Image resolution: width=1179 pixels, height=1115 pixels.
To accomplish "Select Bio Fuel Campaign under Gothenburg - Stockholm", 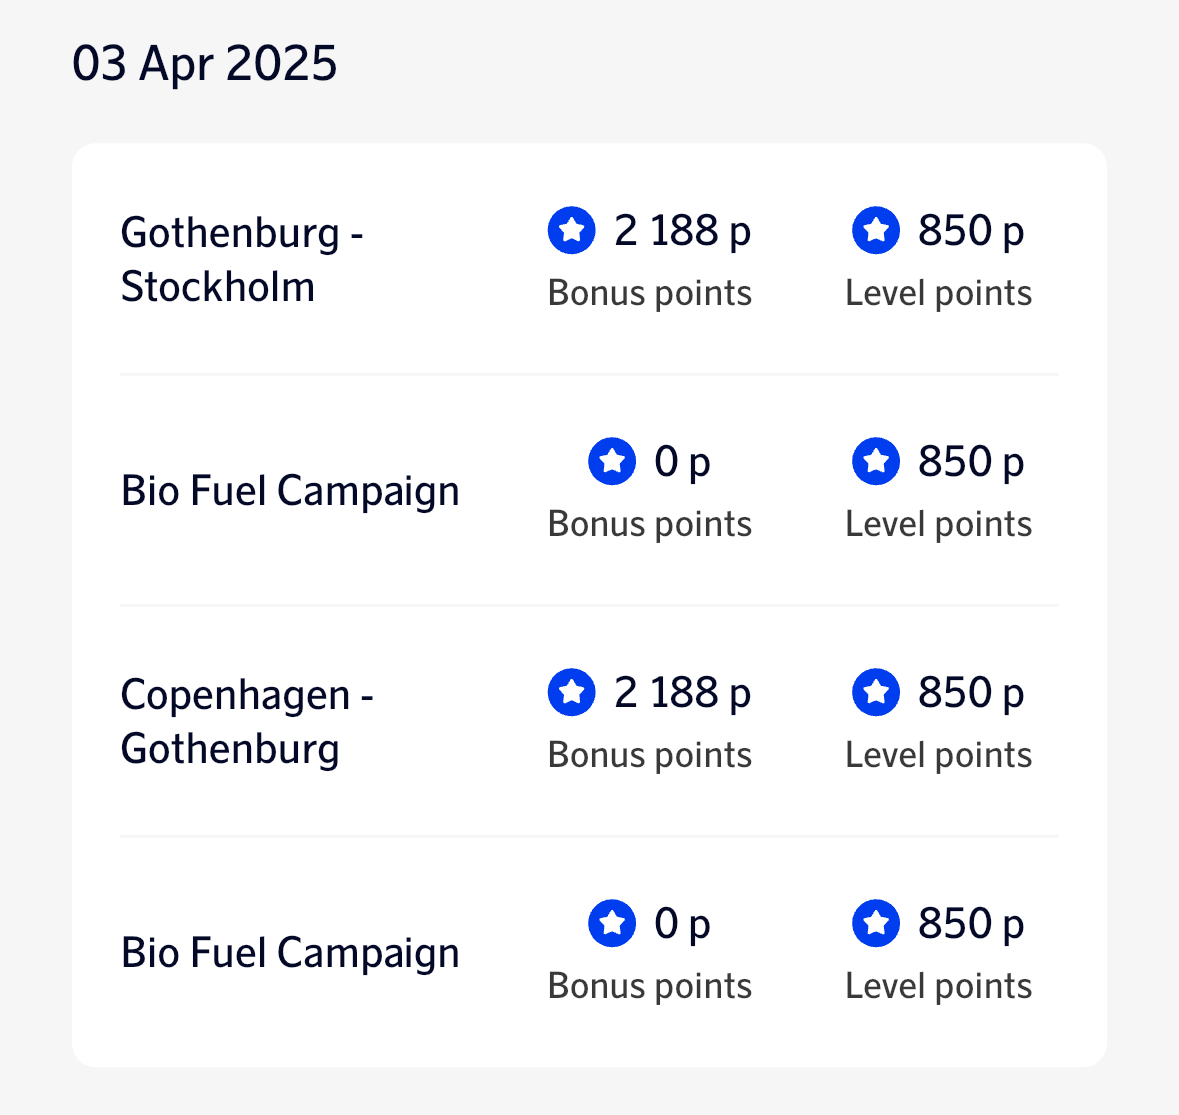I will 290,491.
